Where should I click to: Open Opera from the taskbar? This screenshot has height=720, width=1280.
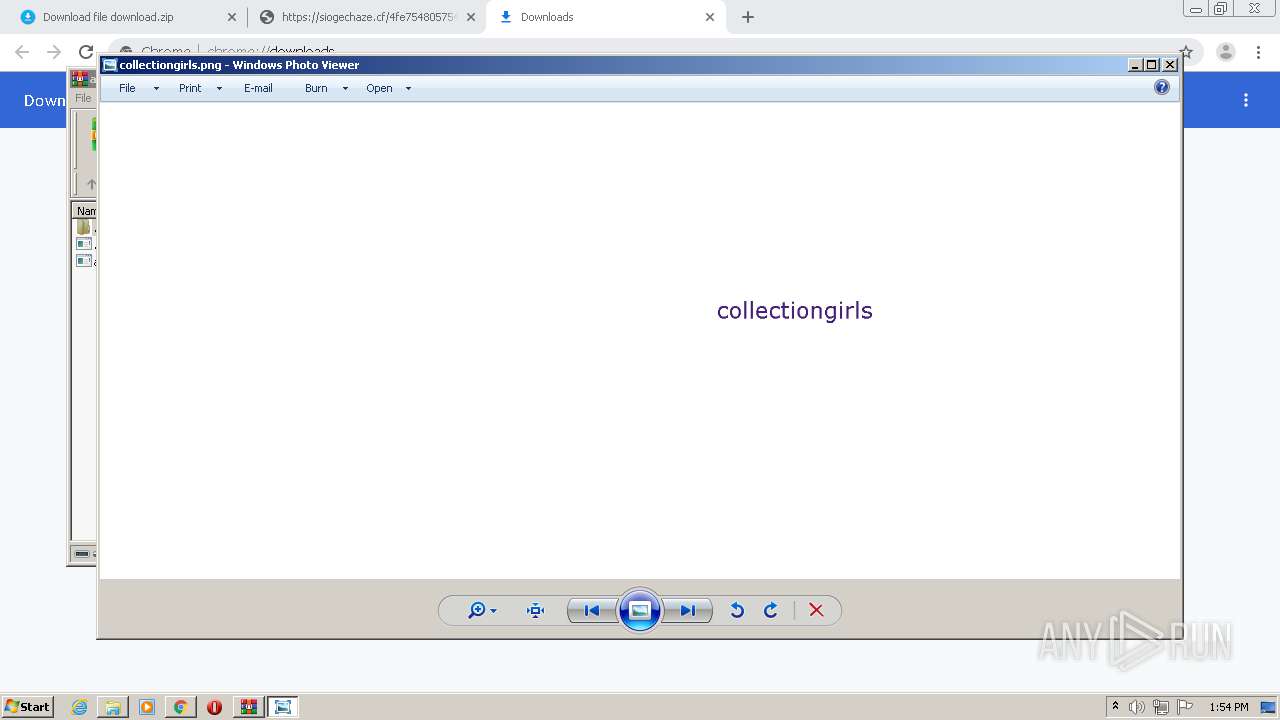[214, 707]
